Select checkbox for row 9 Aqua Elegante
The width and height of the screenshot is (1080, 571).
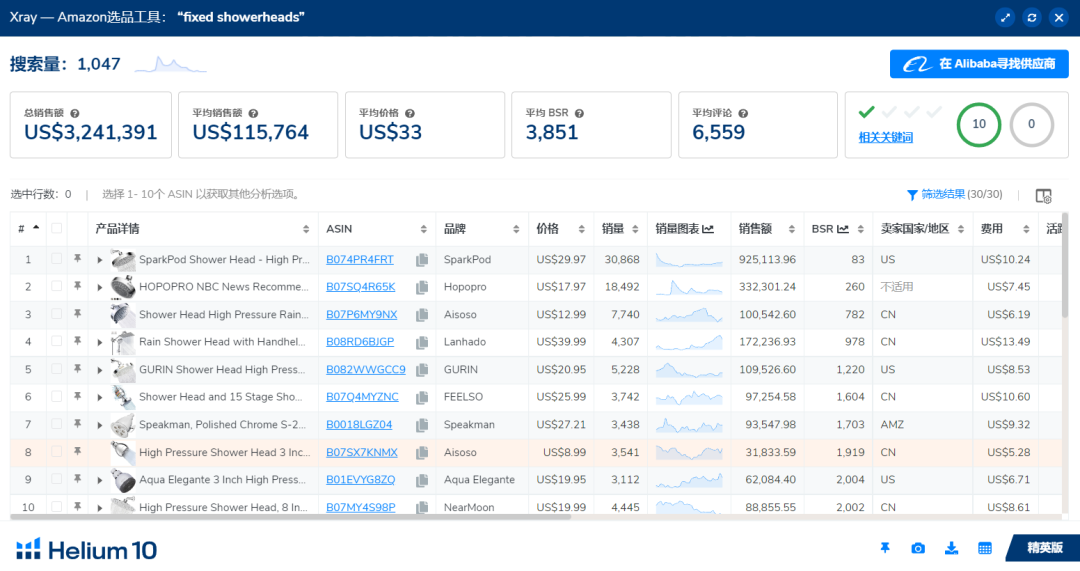coord(56,479)
